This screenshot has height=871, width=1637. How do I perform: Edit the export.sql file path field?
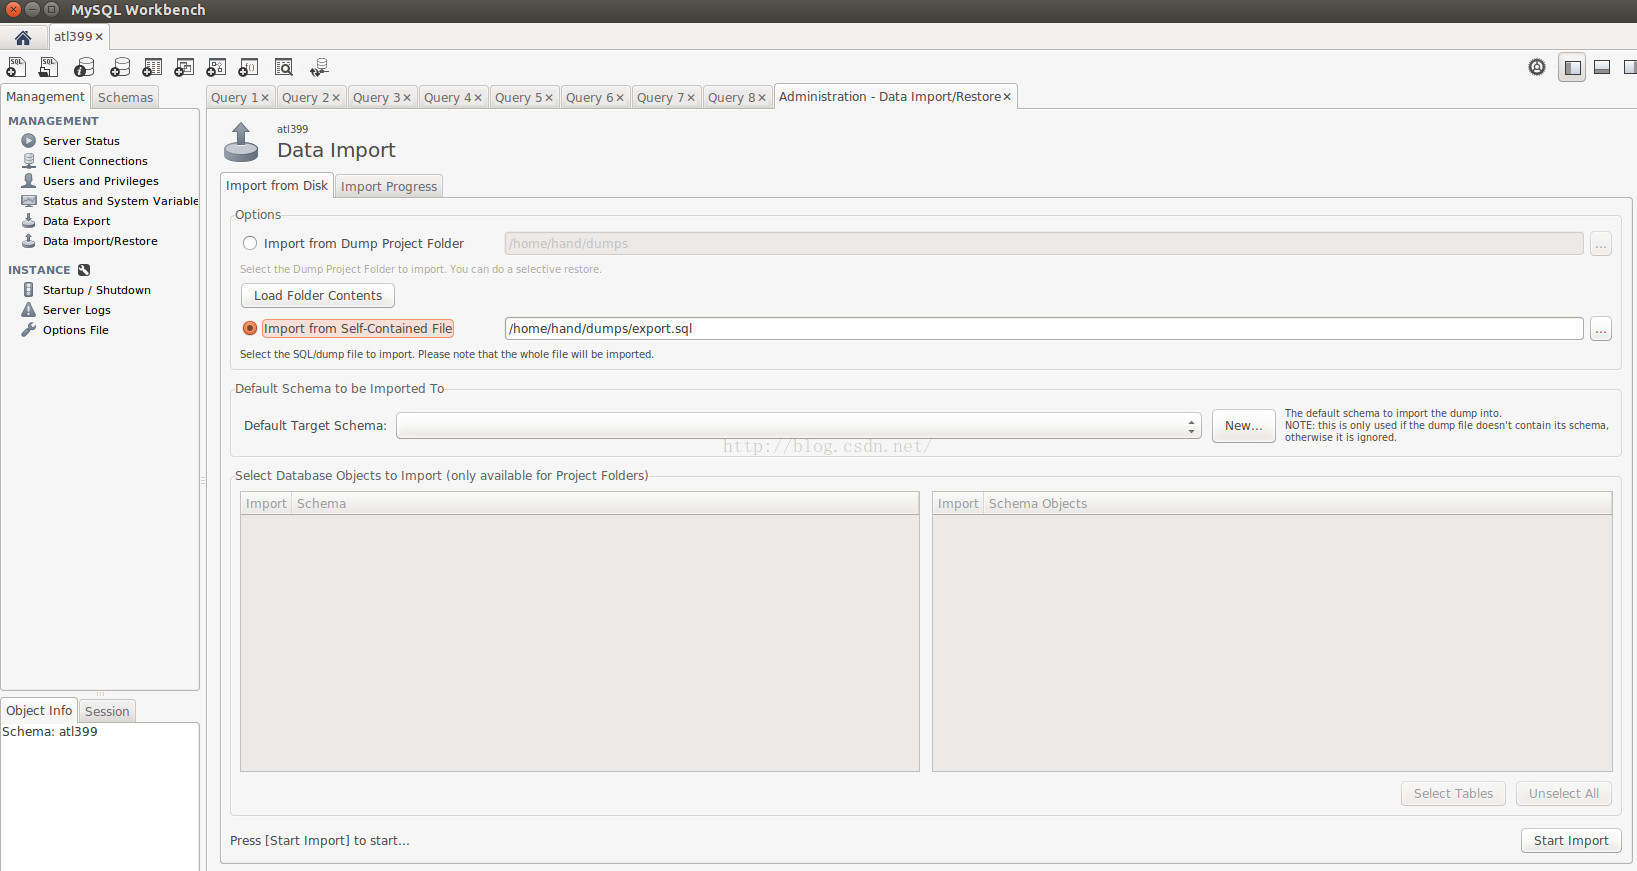click(x=1044, y=328)
